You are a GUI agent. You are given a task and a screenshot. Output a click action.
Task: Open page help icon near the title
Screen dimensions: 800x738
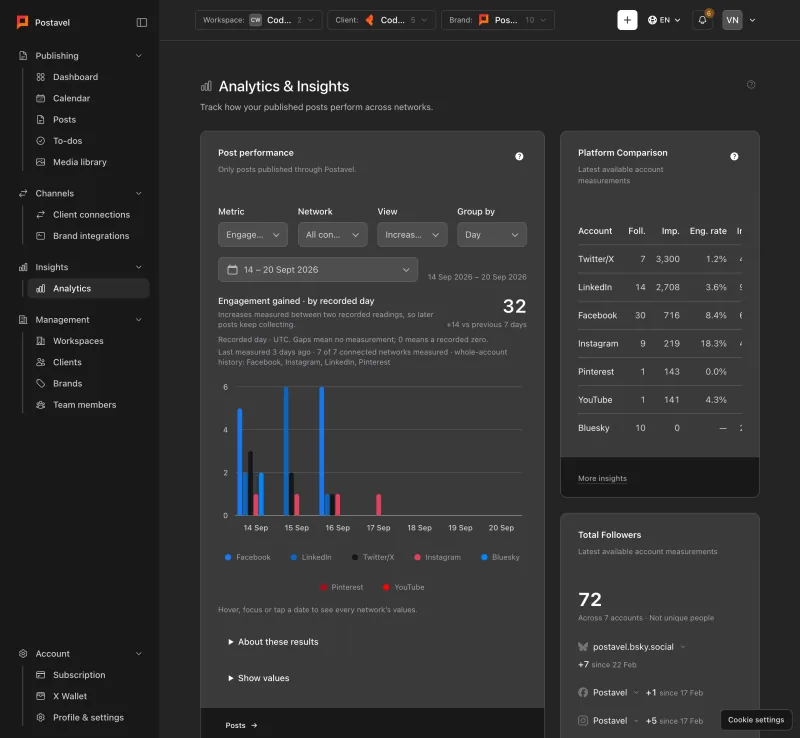751,85
